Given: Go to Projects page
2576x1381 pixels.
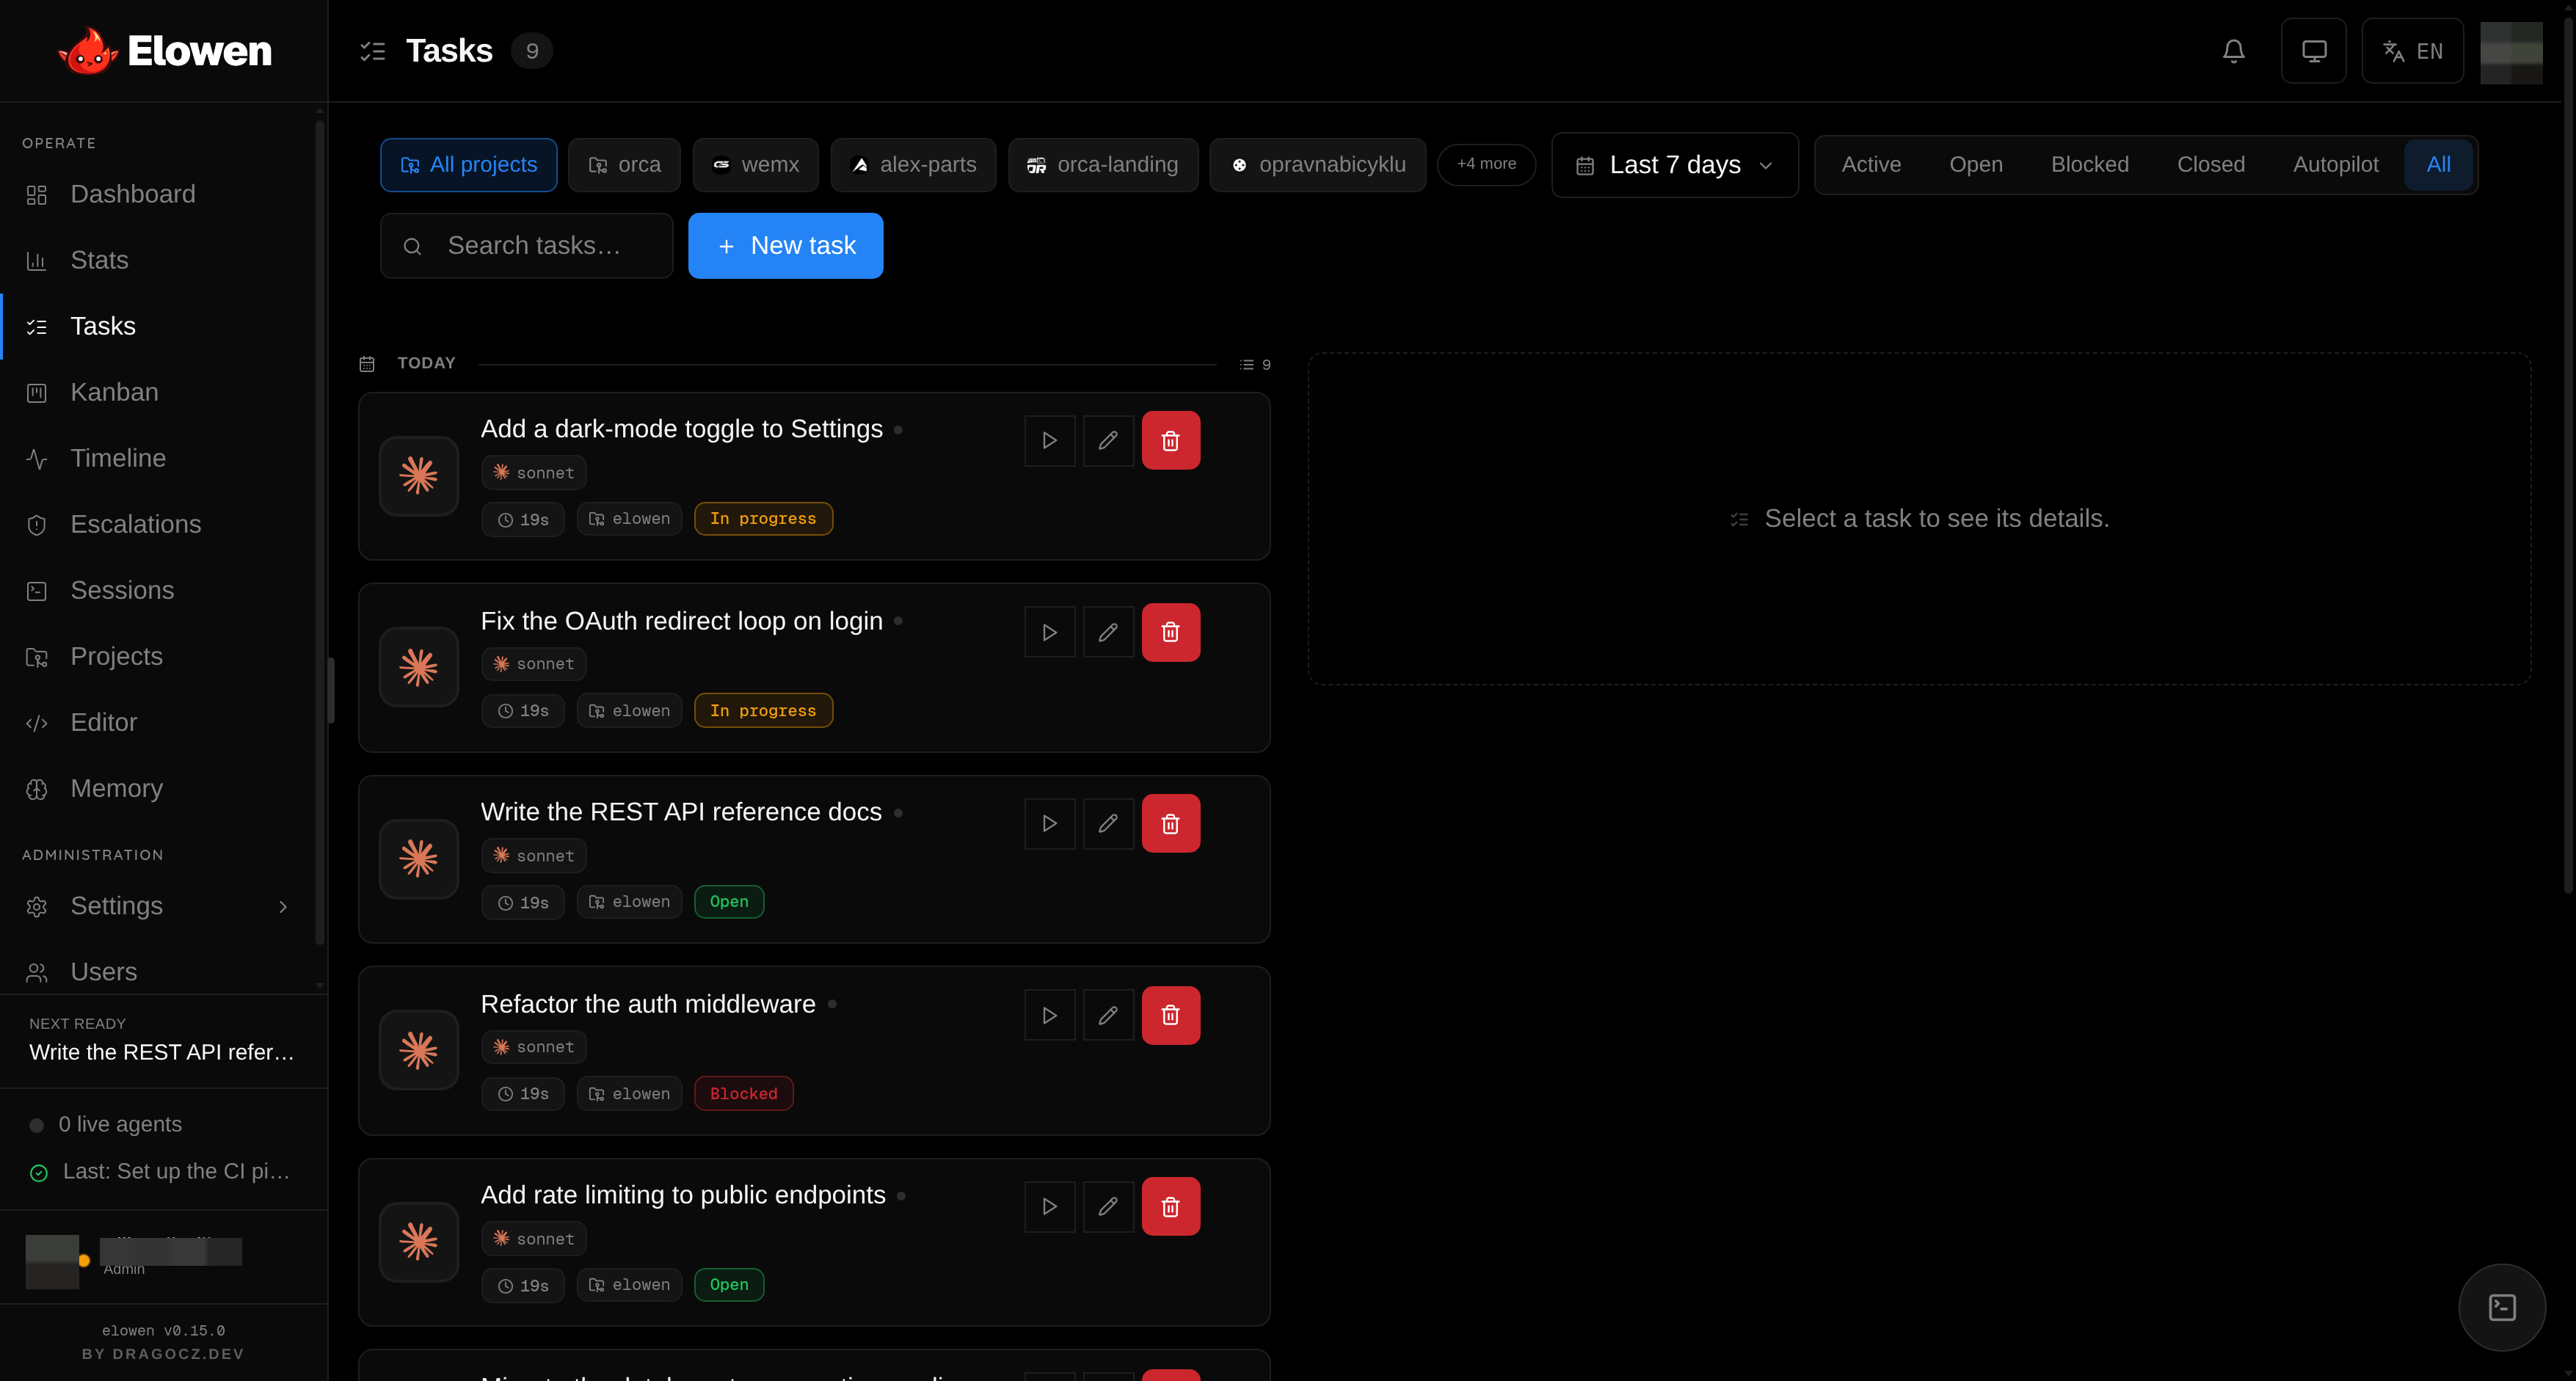Looking at the screenshot, I should click(x=159, y=656).
